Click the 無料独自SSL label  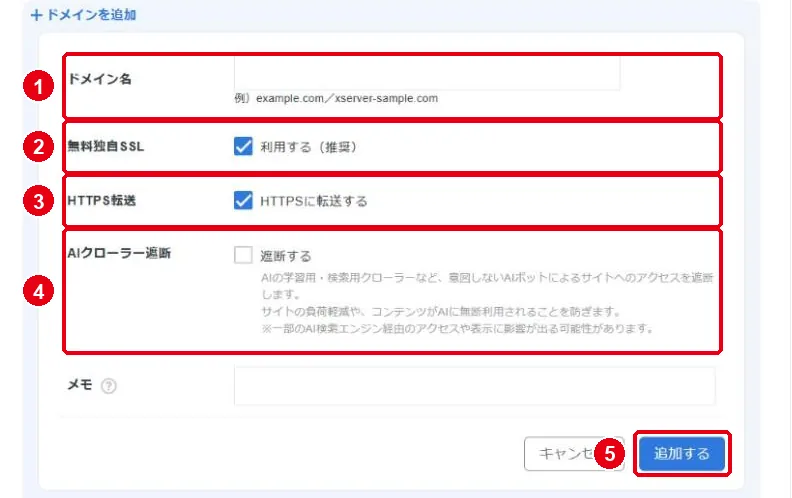[106, 146]
